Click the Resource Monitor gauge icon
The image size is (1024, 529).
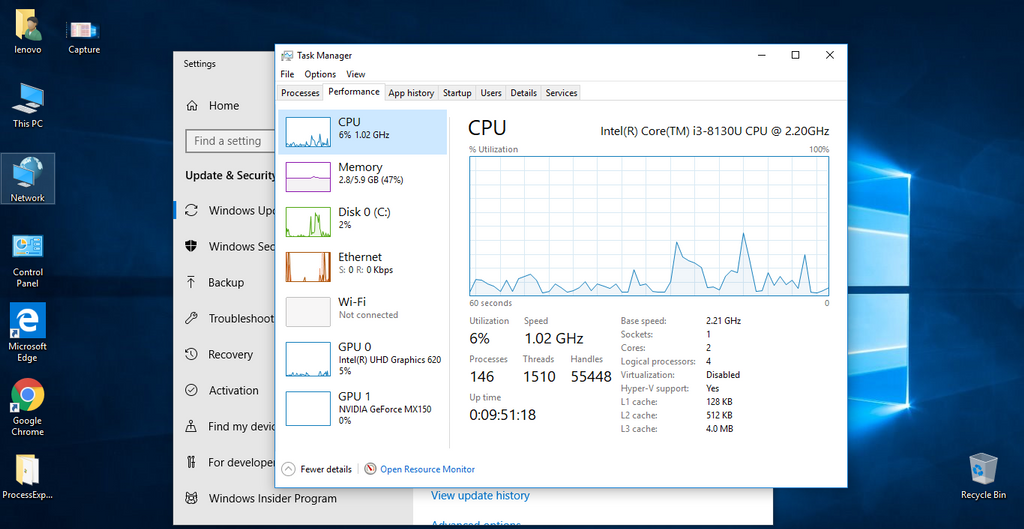pyautogui.click(x=370, y=469)
